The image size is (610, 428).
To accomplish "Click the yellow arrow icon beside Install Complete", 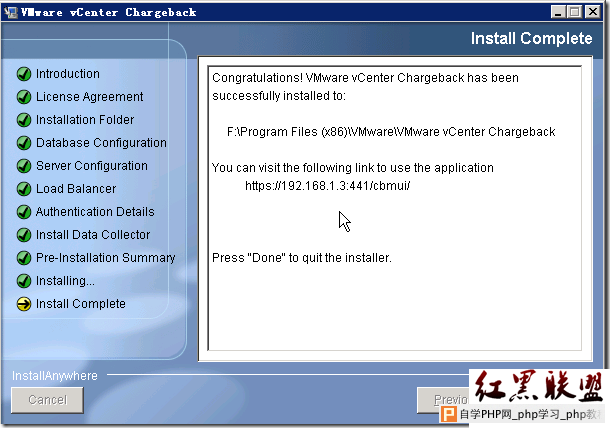I will click(x=24, y=304).
